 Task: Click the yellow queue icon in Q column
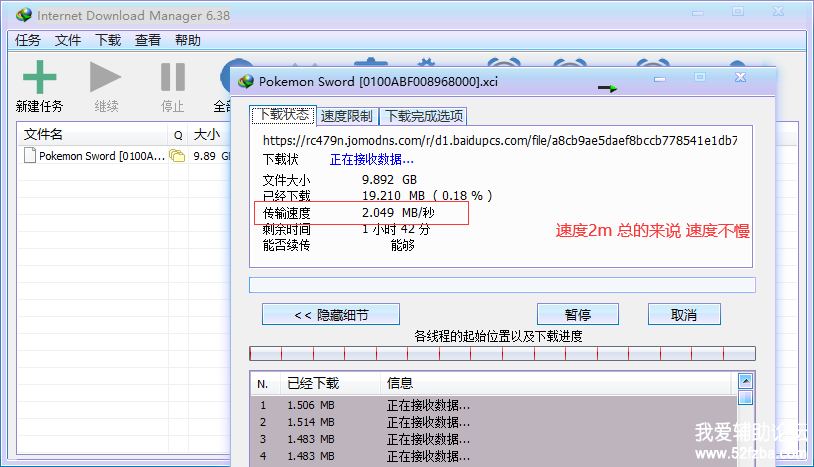coord(177,156)
